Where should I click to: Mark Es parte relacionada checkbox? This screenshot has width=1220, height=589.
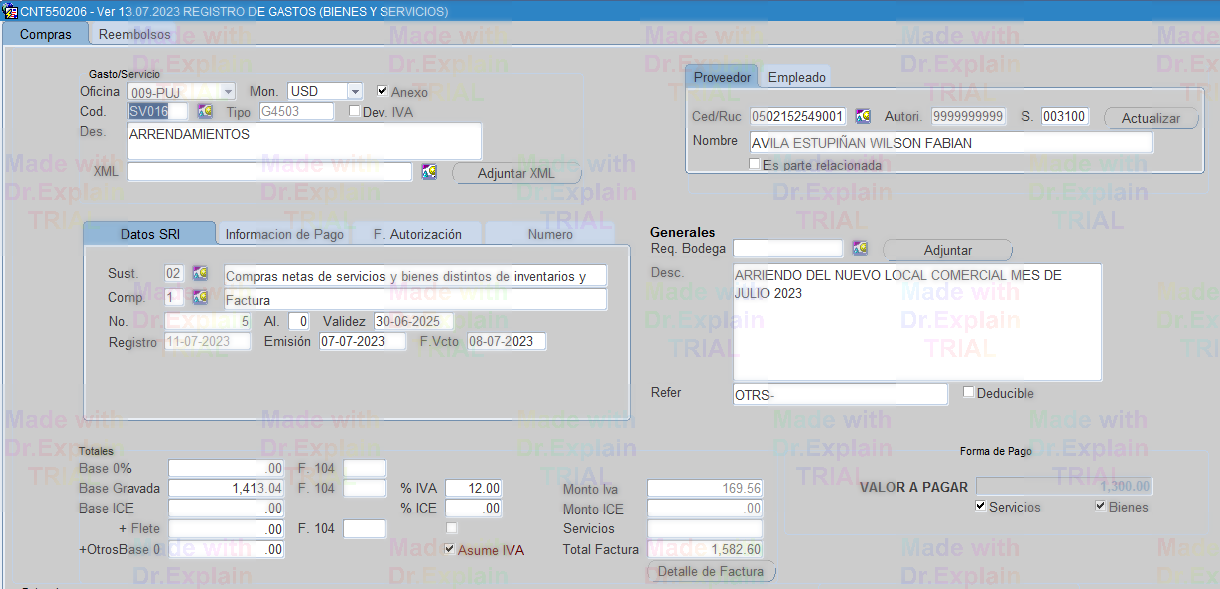click(x=754, y=164)
